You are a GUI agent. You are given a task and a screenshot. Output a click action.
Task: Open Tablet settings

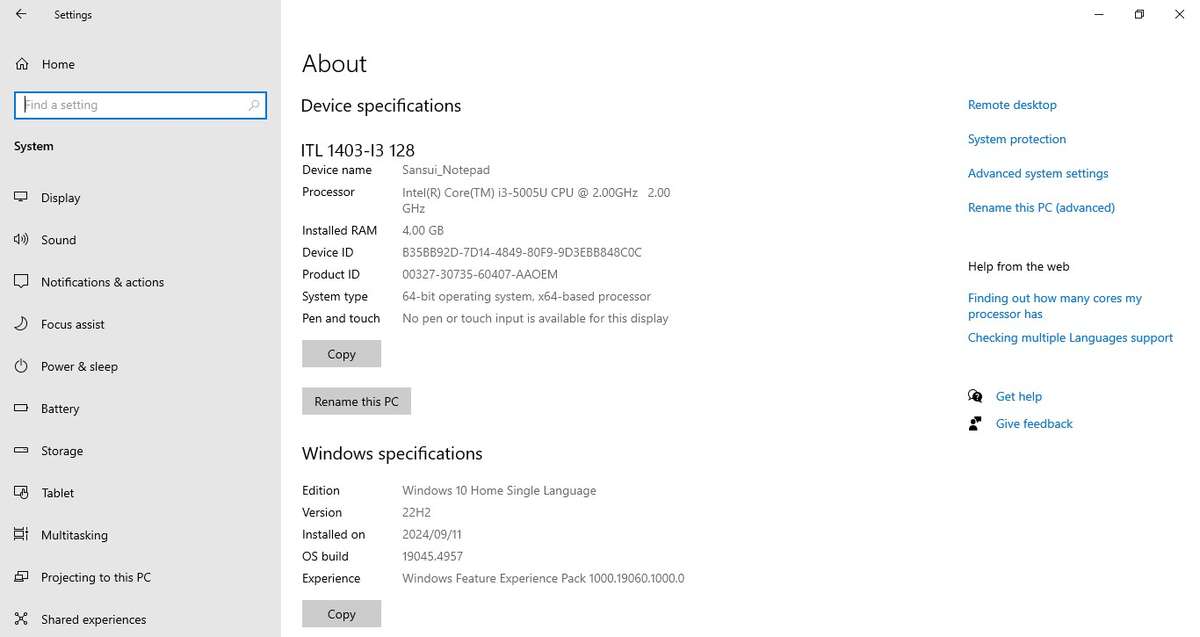[x=57, y=492]
